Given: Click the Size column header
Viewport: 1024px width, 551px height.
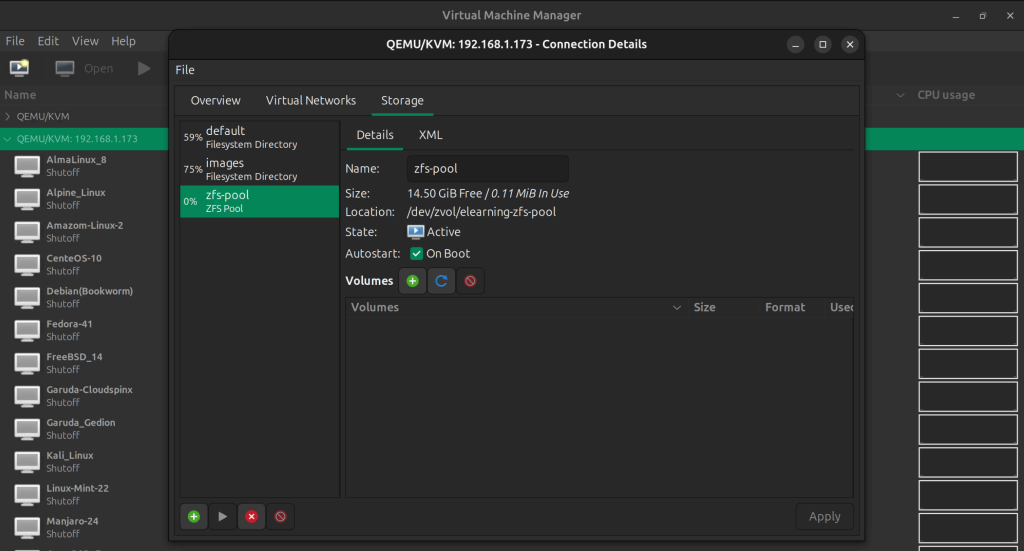Looking at the screenshot, I should (704, 307).
